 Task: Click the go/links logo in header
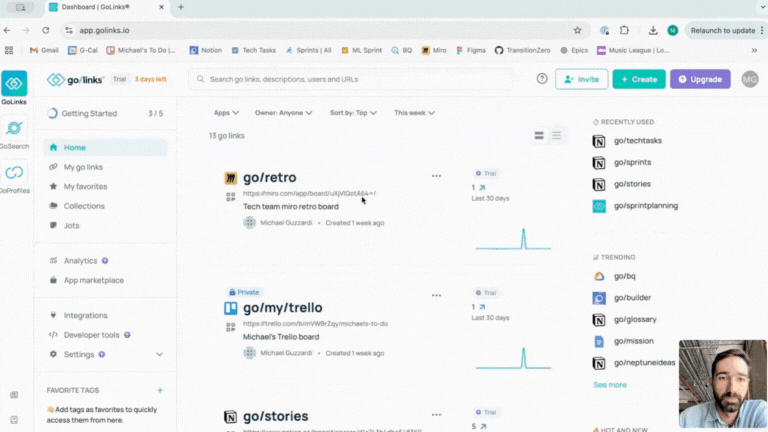[x=75, y=79]
